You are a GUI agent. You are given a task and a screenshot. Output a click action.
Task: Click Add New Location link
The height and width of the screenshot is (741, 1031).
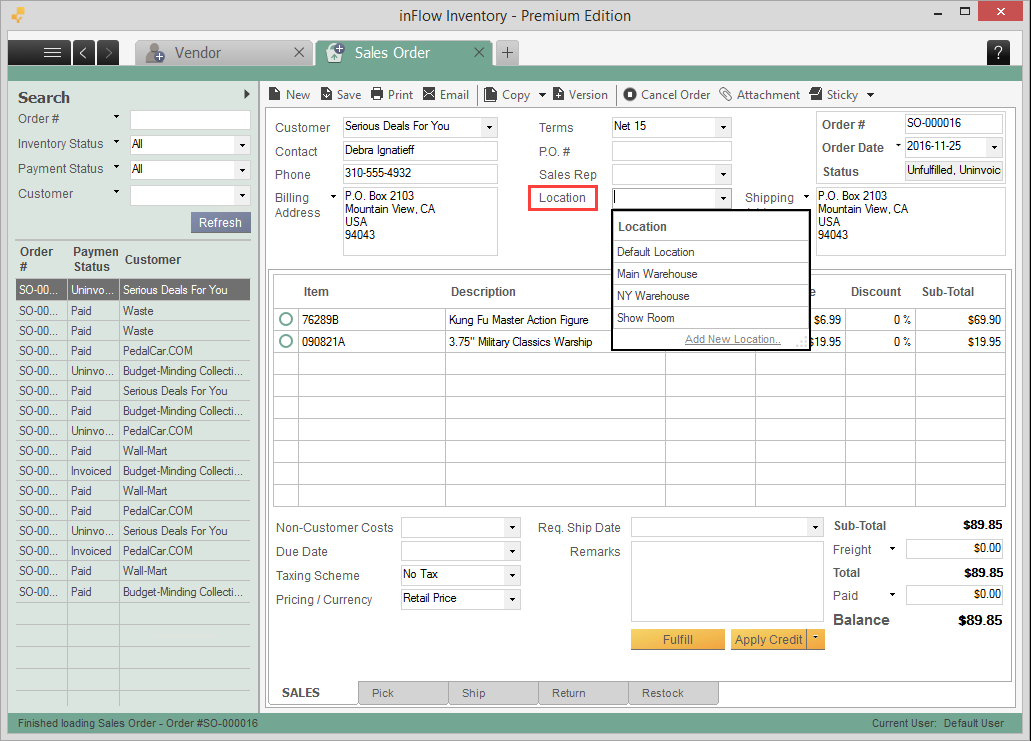(x=732, y=339)
